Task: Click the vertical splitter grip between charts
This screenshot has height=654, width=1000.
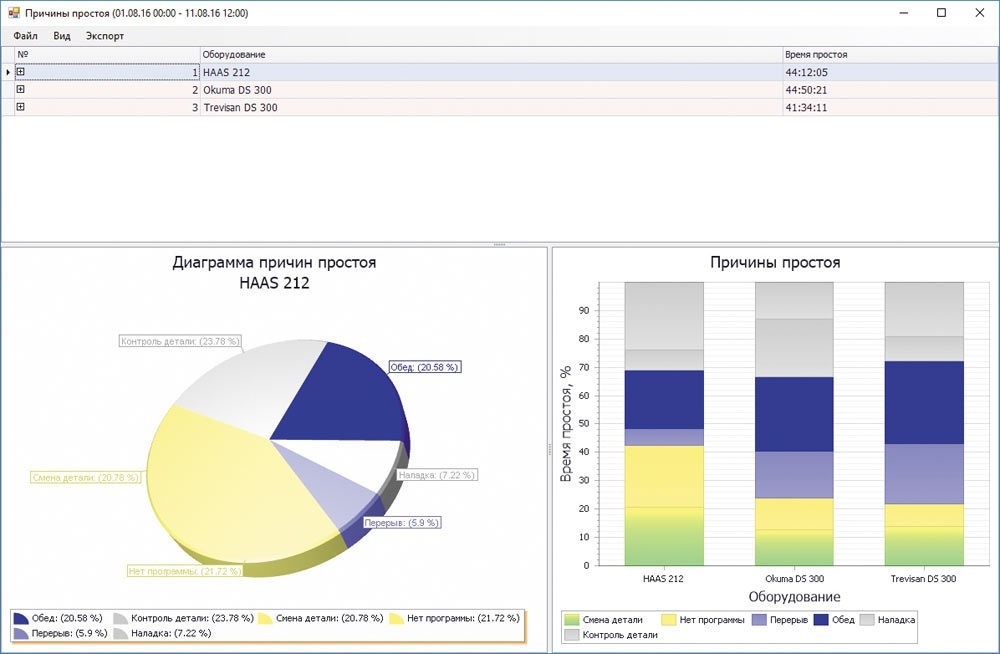Action: (550, 450)
